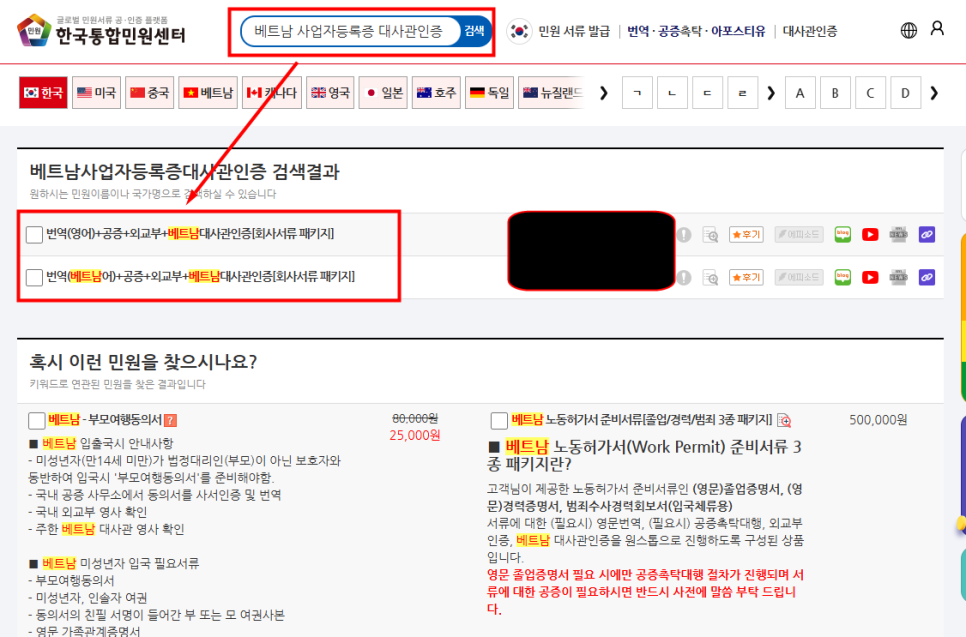Screen dimensions: 966x637
Task: Click 에피소드 button in 번역(영어) row
Action: point(799,235)
